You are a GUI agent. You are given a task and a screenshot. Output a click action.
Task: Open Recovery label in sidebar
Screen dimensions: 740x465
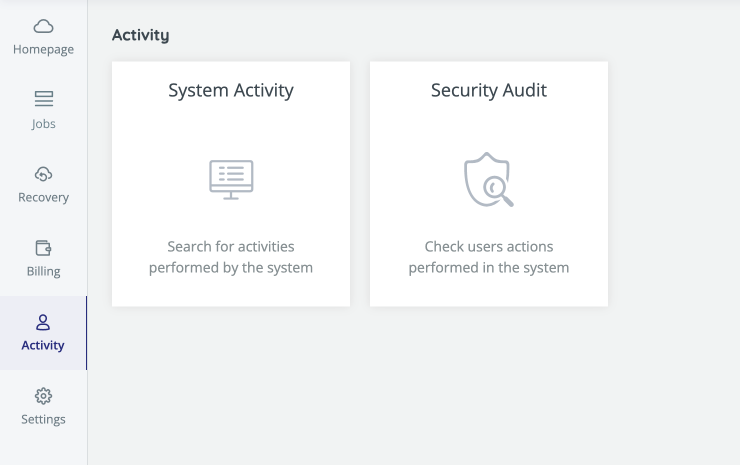coord(43,197)
